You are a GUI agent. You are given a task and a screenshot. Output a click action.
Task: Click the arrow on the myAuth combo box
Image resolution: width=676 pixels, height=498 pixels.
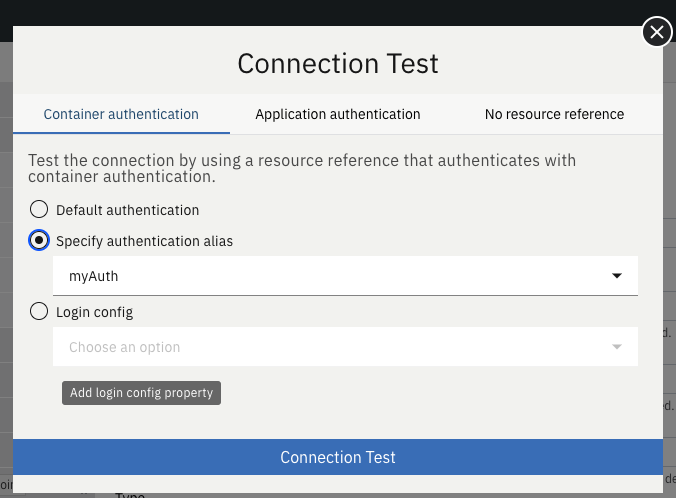click(617, 276)
